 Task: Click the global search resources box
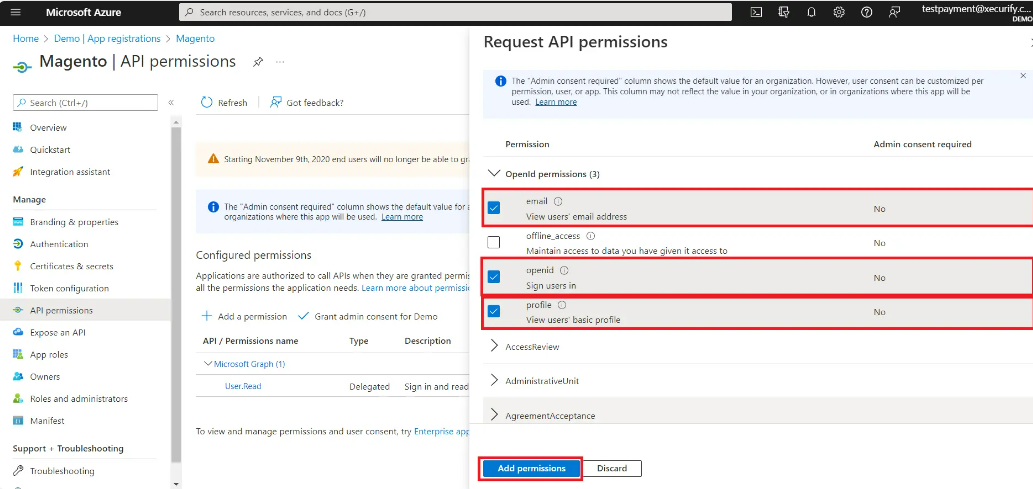point(455,12)
